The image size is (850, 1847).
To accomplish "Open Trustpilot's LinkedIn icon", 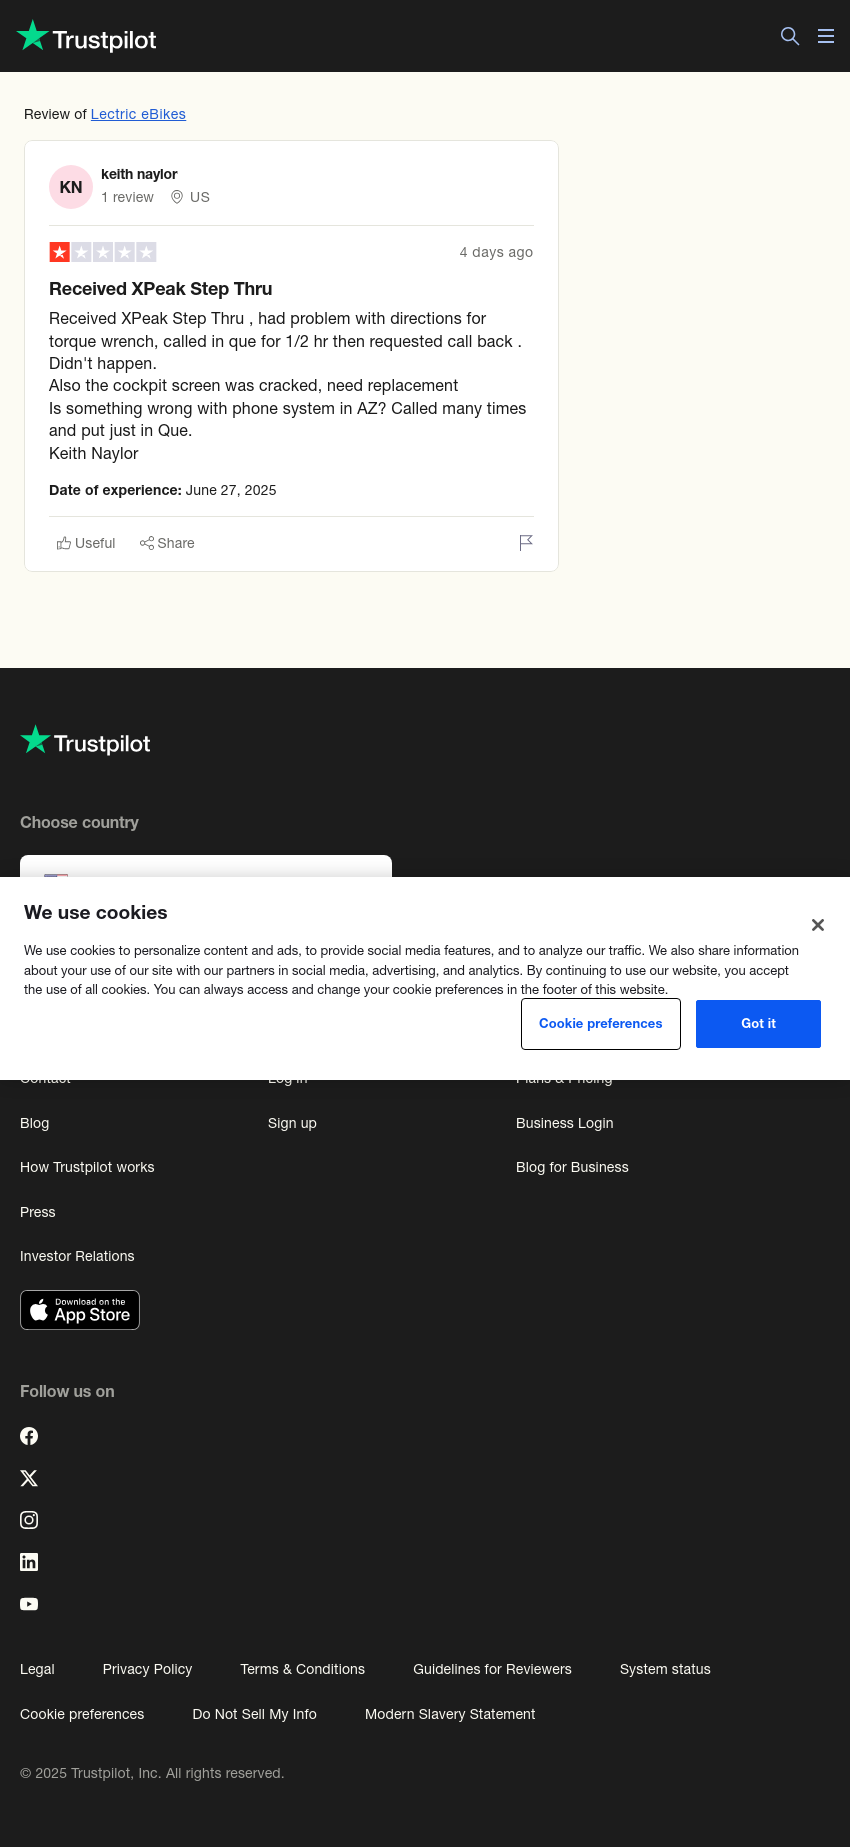I will point(29,1562).
